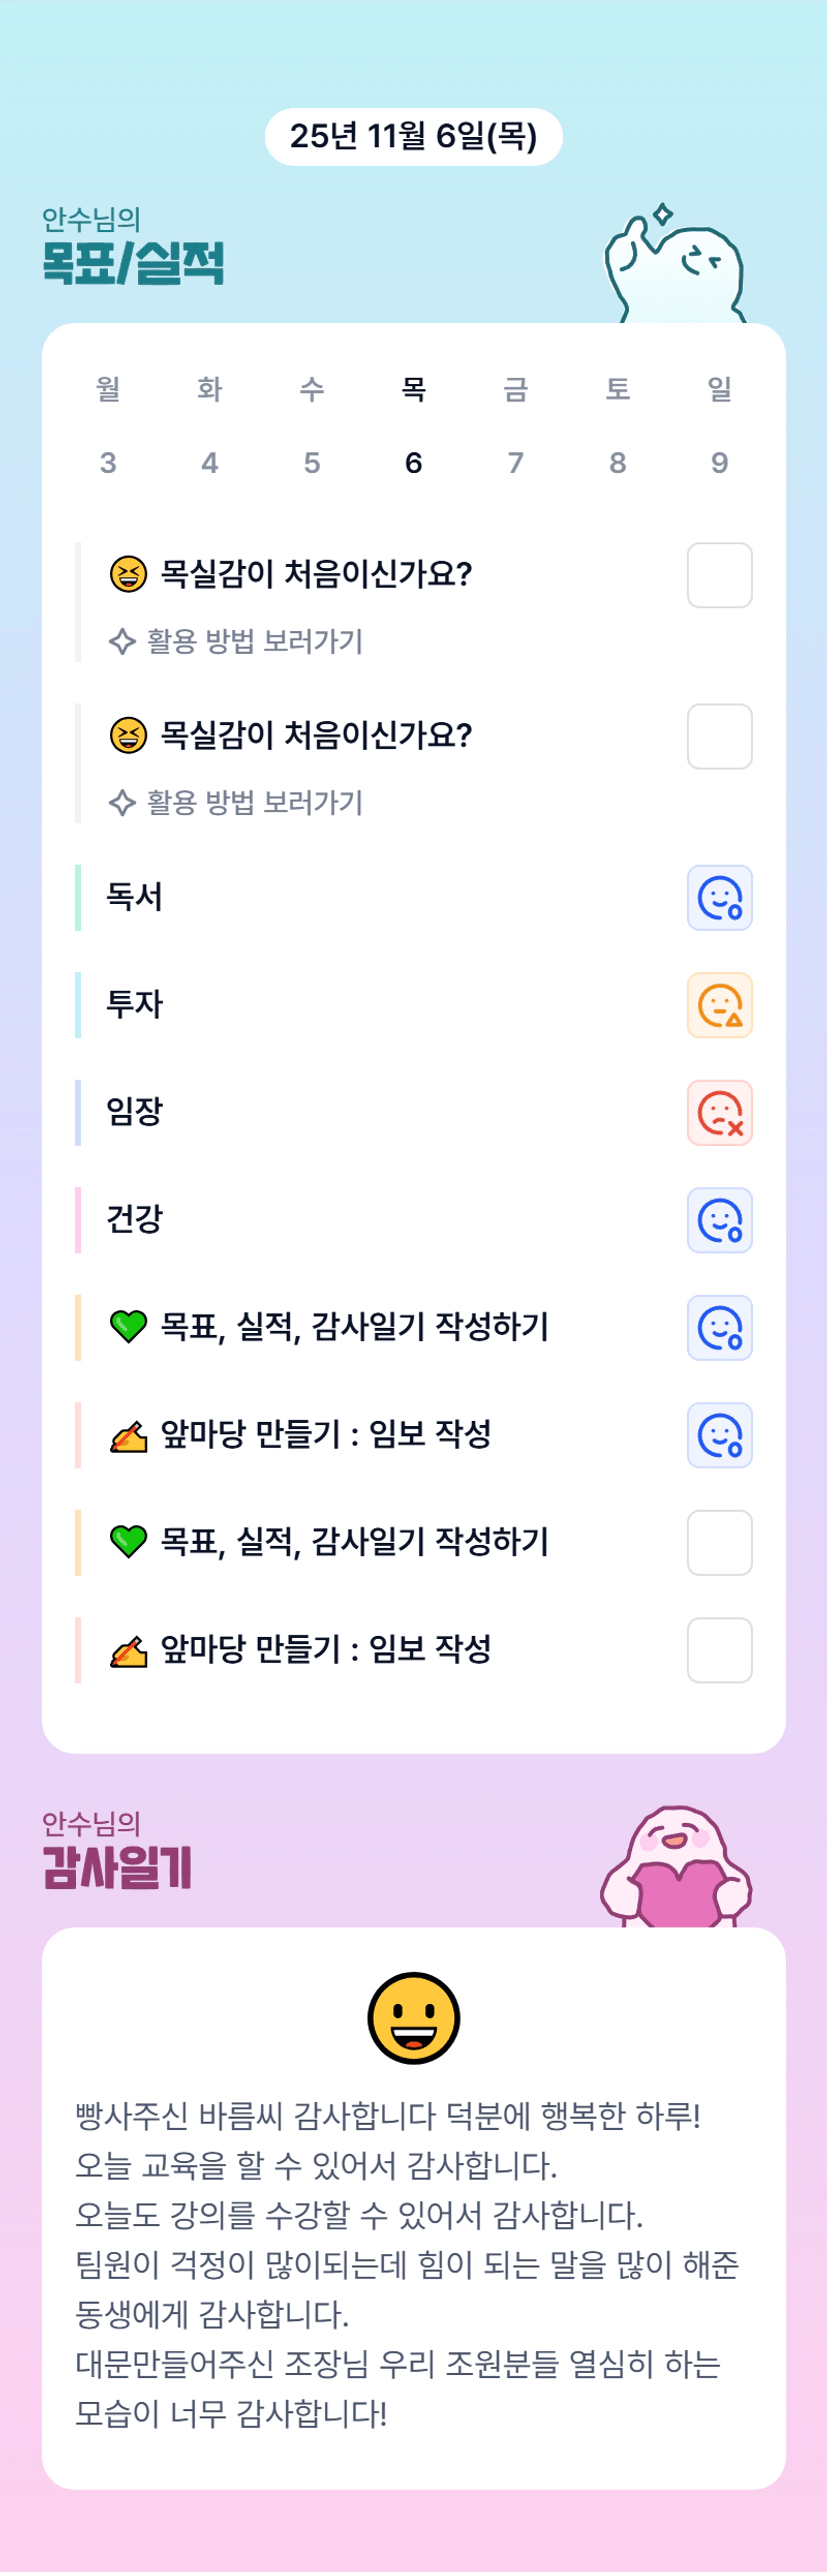
Task: Open the date selector showing 25년 11월 6일(목)
Action: tap(413, 136)
